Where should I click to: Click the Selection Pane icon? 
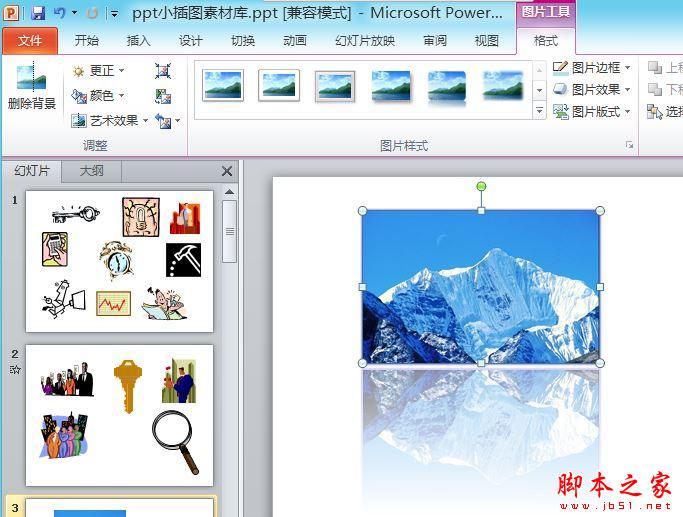pos(655,112)
